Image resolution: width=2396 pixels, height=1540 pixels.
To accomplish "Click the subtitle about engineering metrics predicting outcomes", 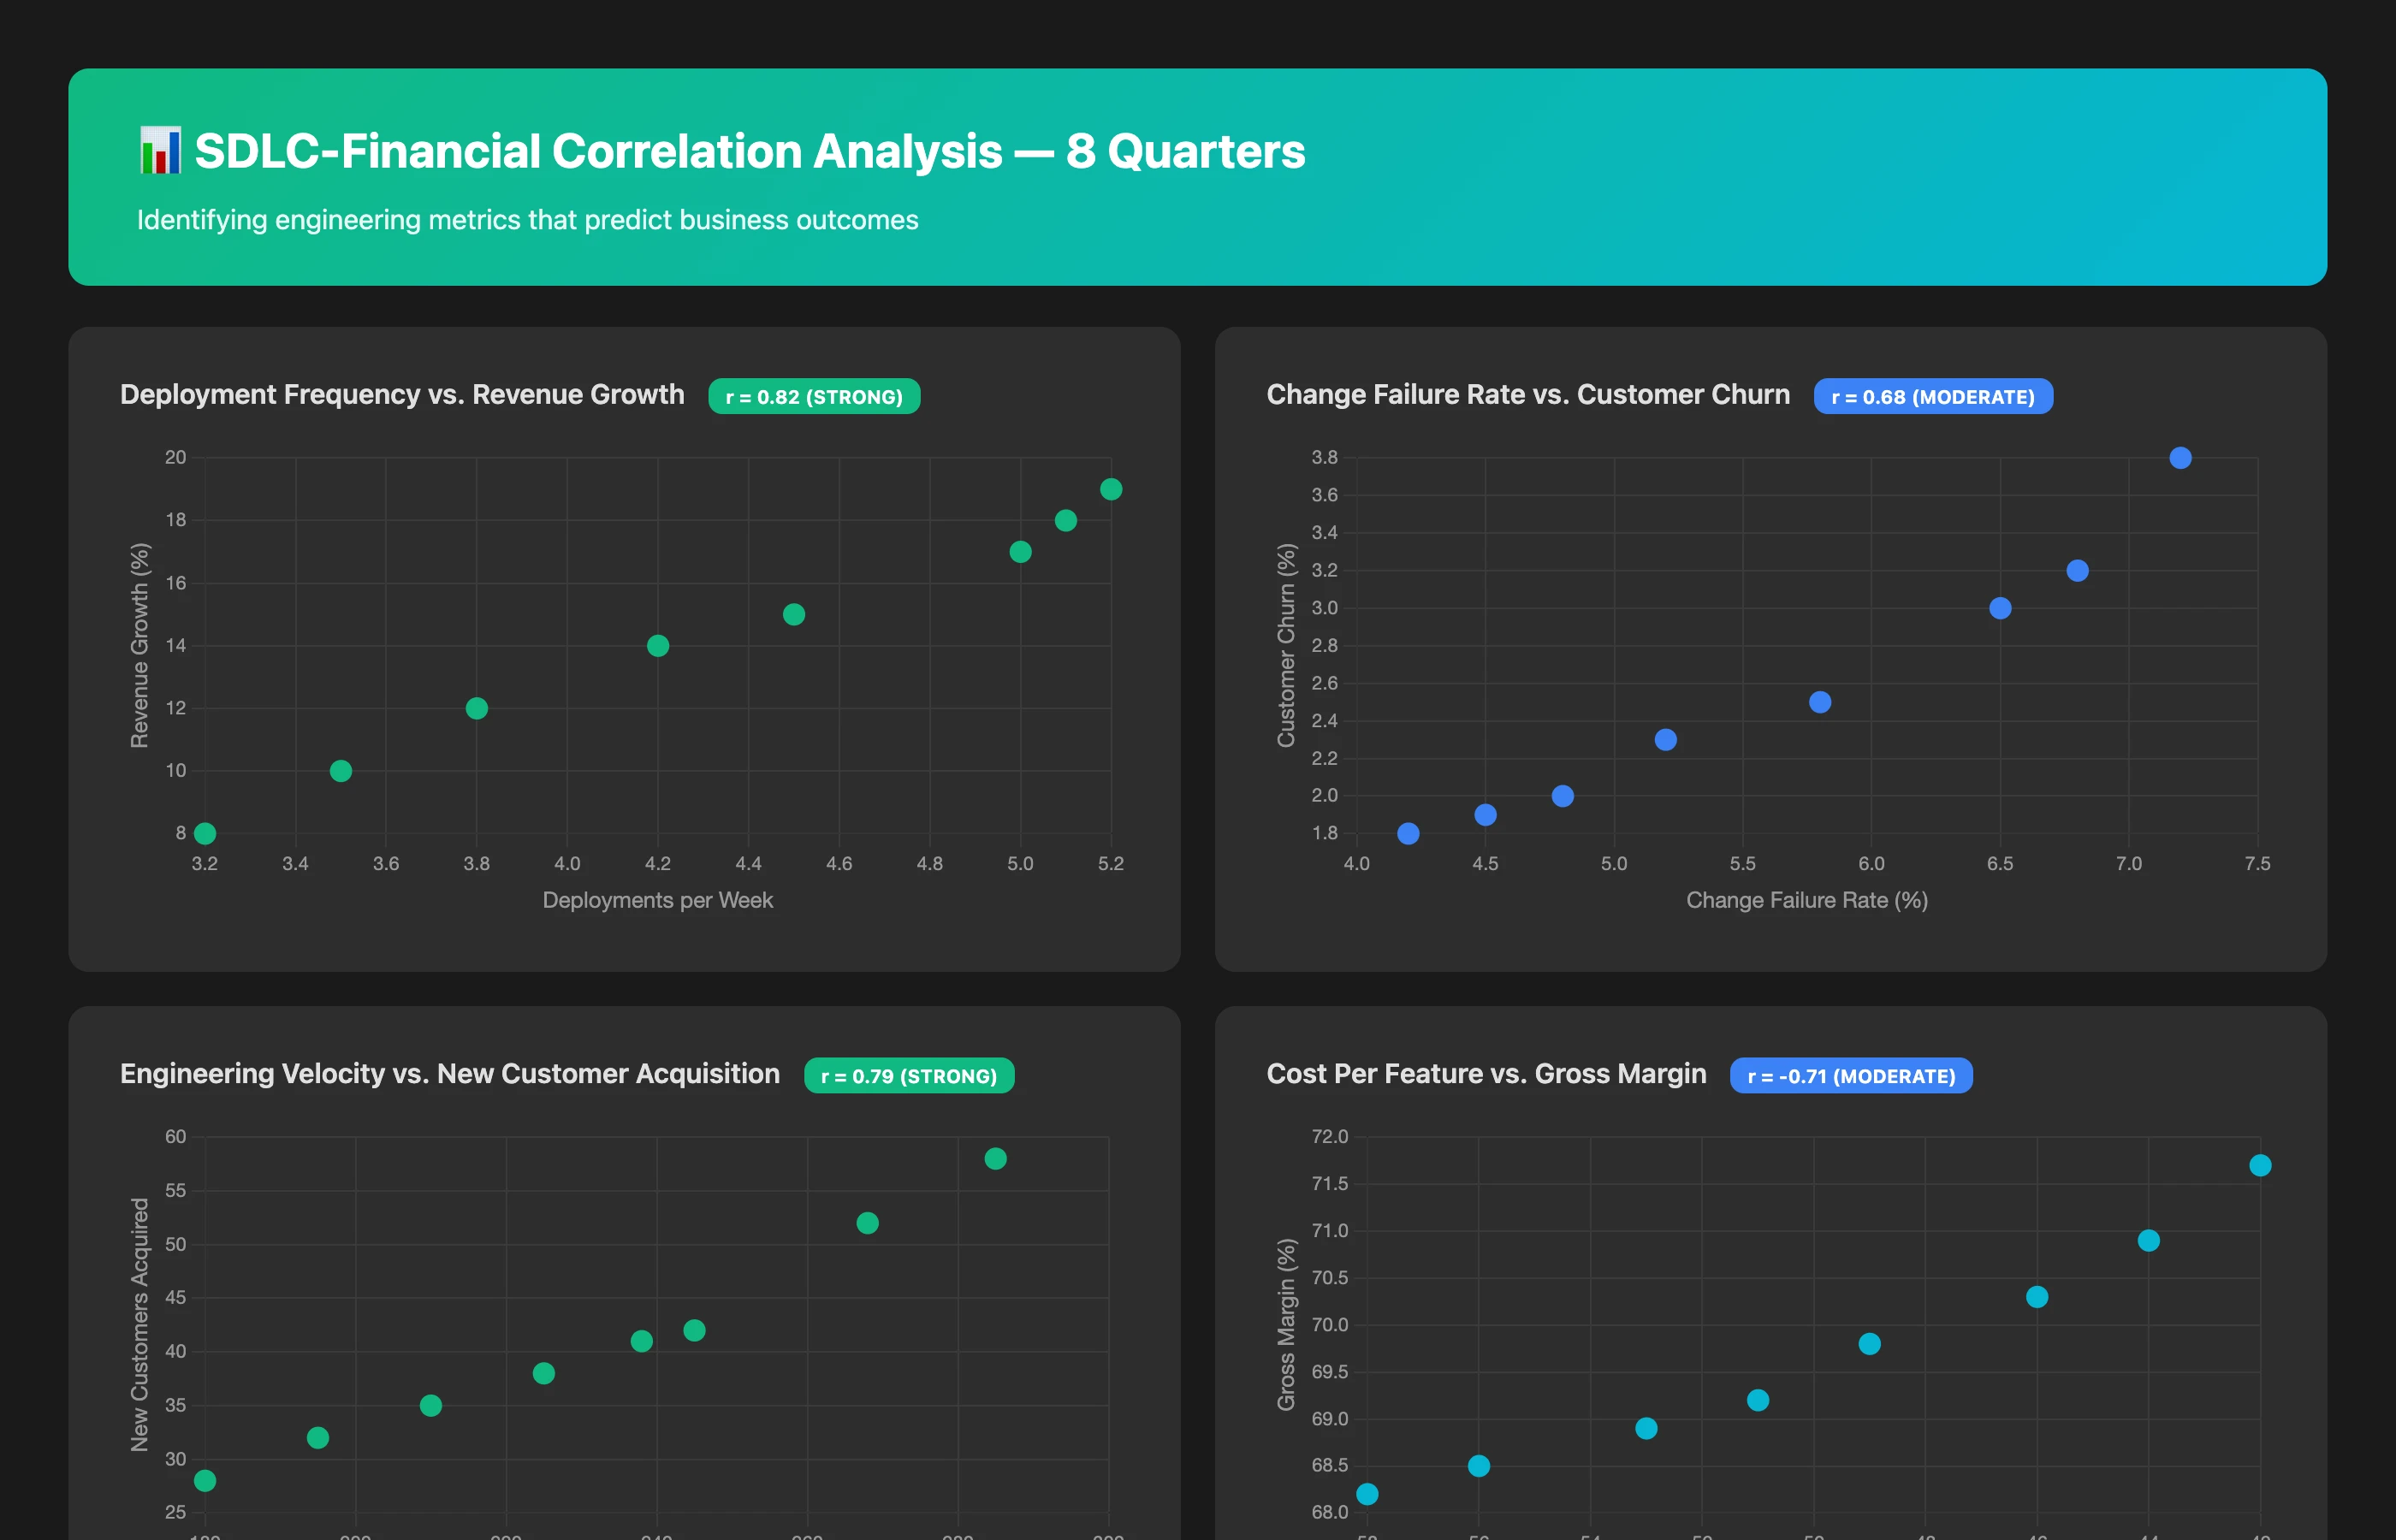I will (527, 220).
